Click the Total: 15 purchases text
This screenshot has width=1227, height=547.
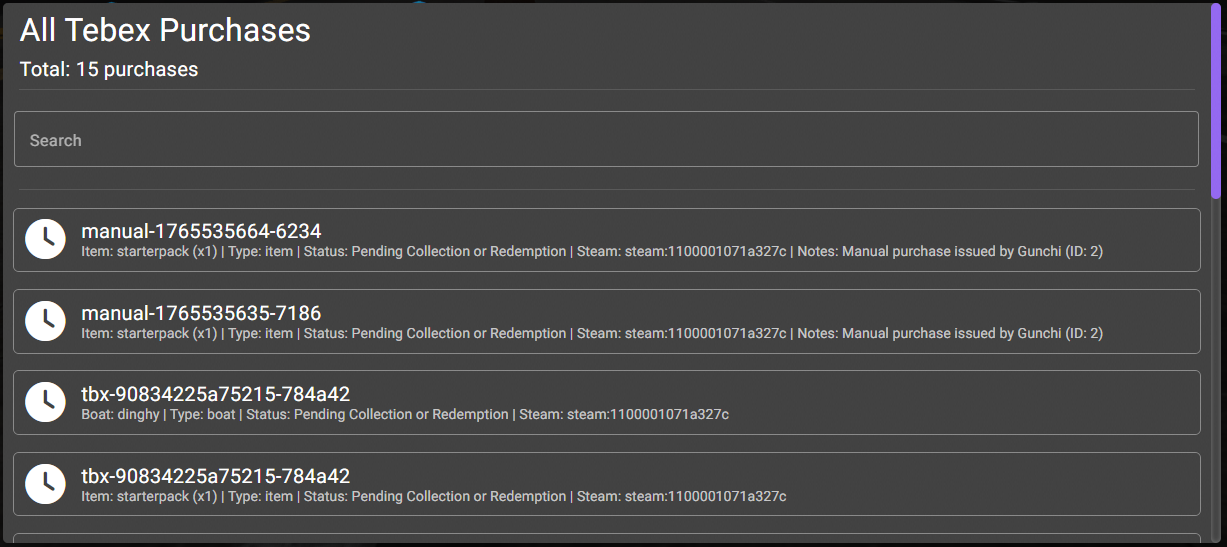[x=109, y=70]
